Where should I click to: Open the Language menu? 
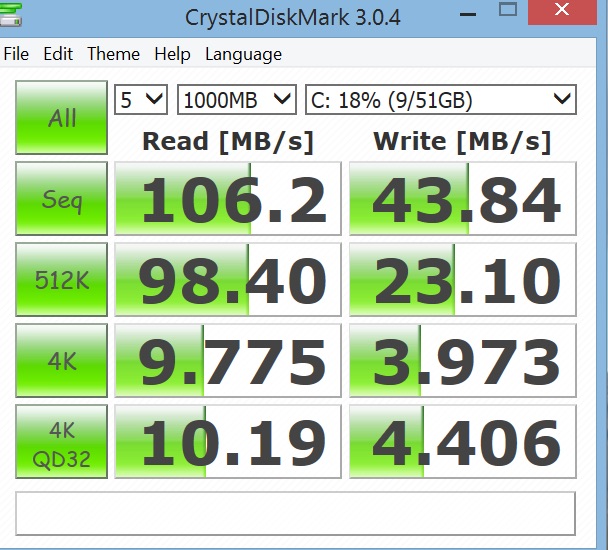click(x=244, y=54)
